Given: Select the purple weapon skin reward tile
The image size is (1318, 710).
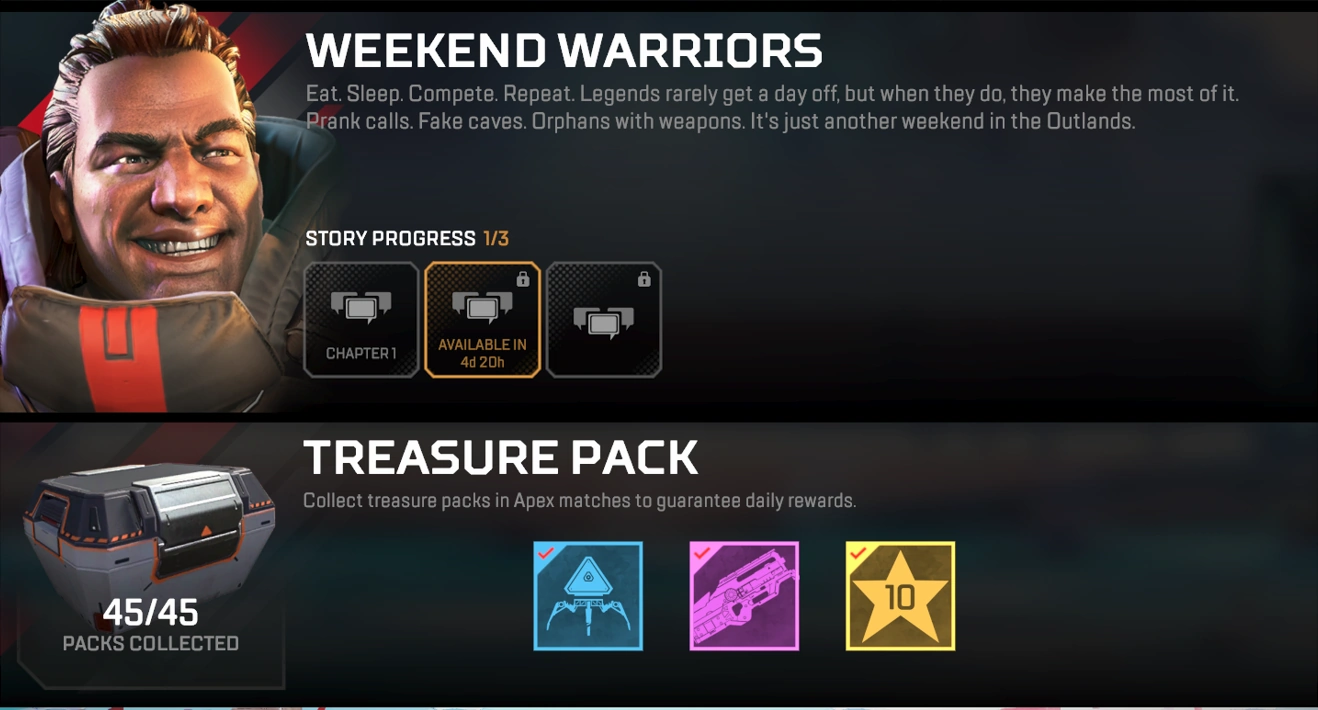Looking at the screenshot, I should pos(744,596).
